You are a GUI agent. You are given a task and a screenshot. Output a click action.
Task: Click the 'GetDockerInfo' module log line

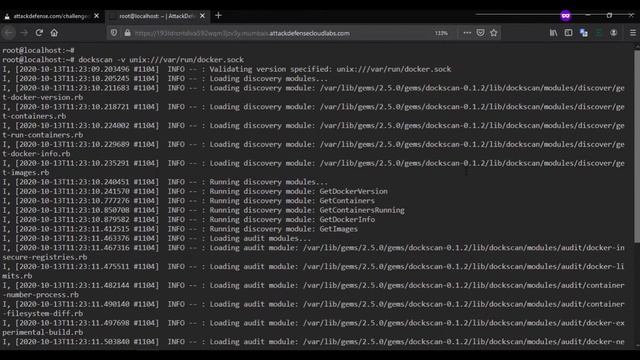click(189, 219)
